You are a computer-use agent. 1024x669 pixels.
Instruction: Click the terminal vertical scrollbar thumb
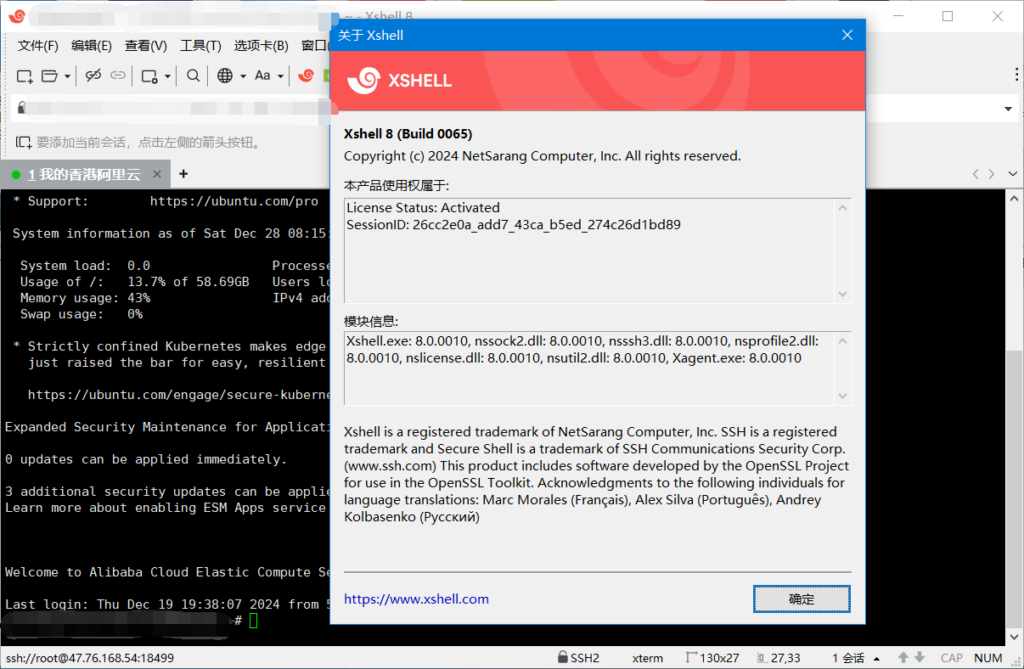pyautogui.click(x=1014, y=487)
